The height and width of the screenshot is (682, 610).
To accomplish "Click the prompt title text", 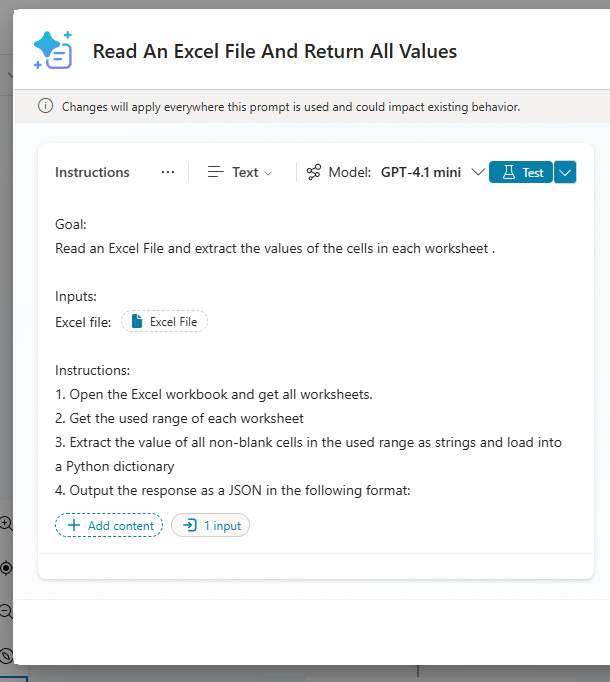I will tap(275, 51).
